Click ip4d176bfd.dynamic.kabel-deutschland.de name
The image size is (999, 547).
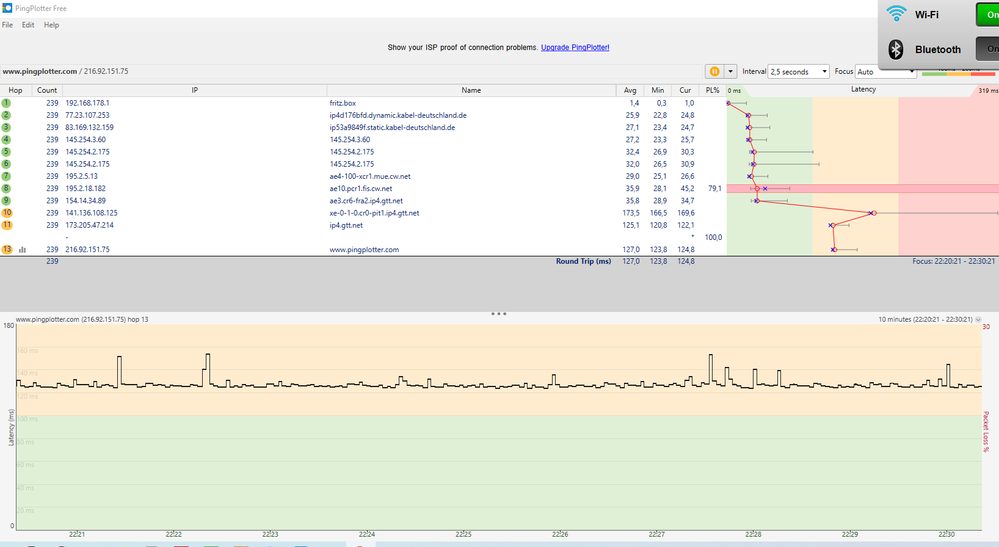[x=398, y=115]
